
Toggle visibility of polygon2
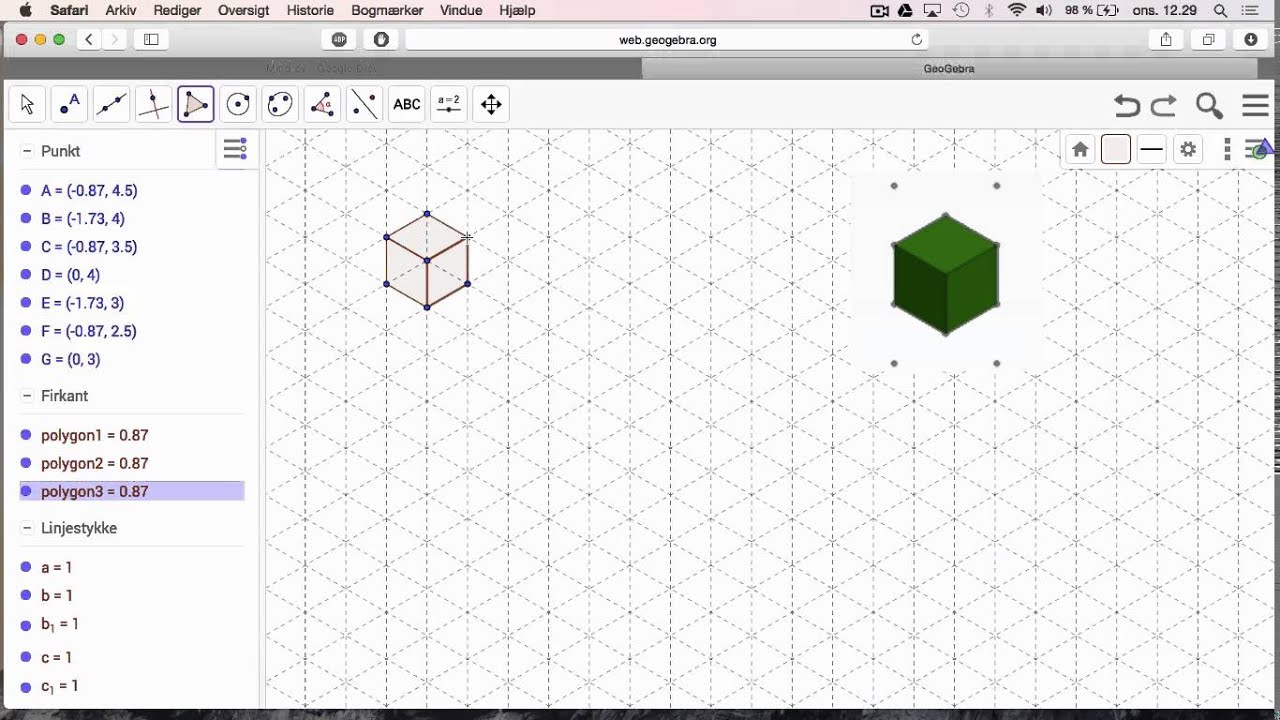[x=26, y=463]
